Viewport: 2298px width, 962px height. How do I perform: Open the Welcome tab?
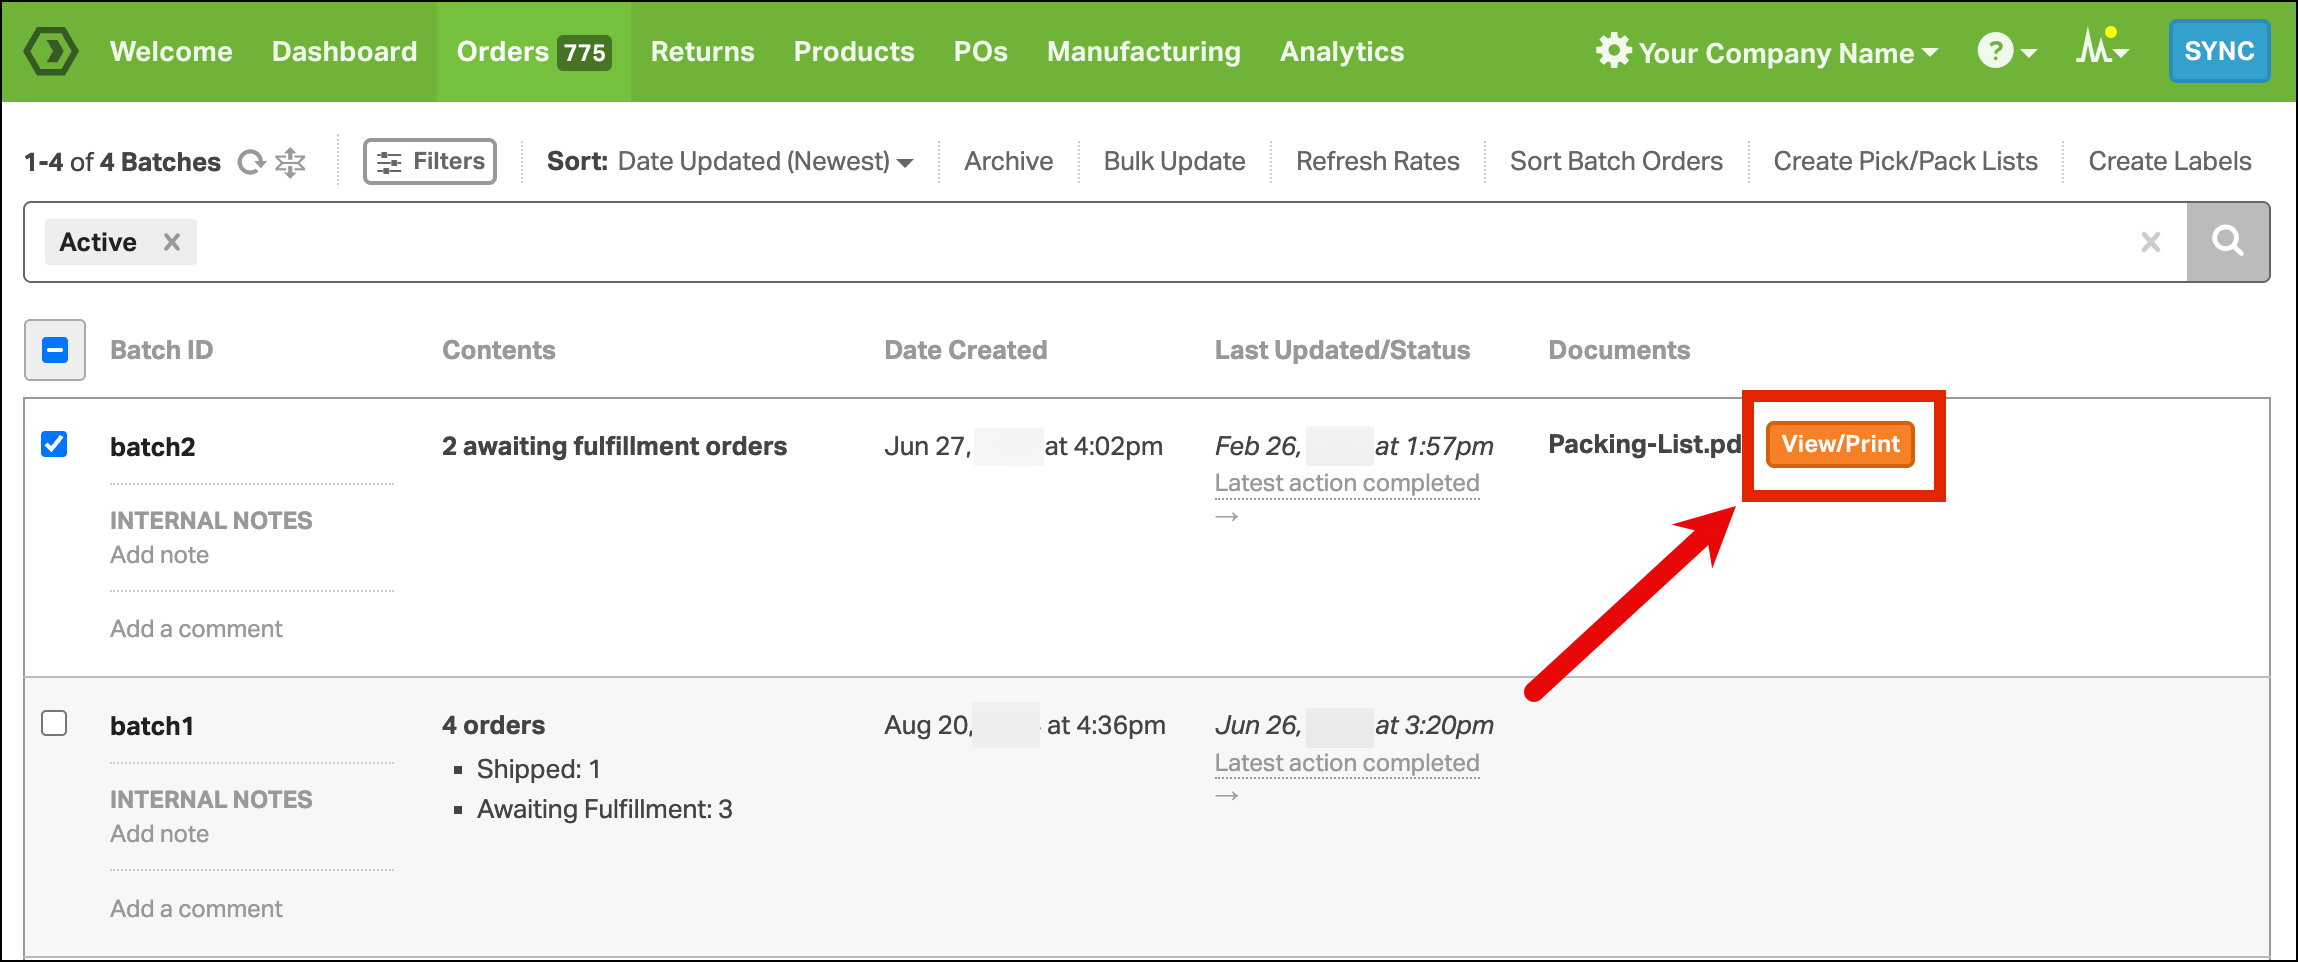coord(171,51)
